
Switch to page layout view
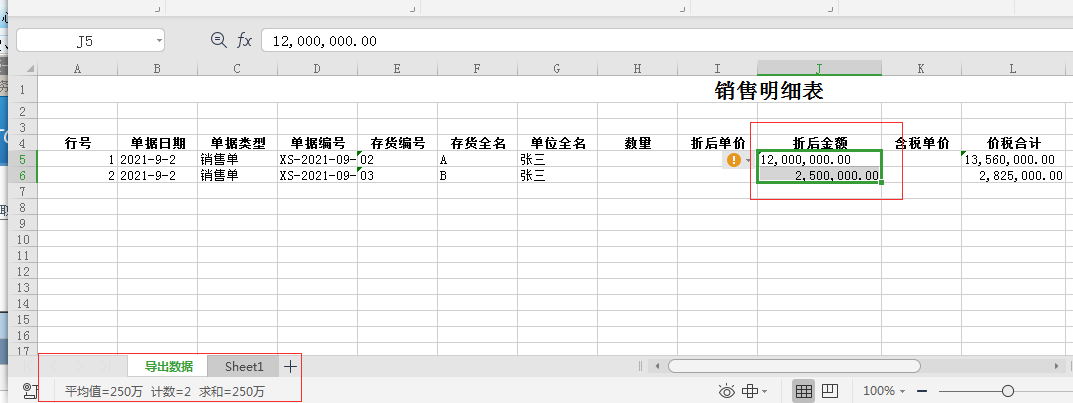[x=830, y=391]
